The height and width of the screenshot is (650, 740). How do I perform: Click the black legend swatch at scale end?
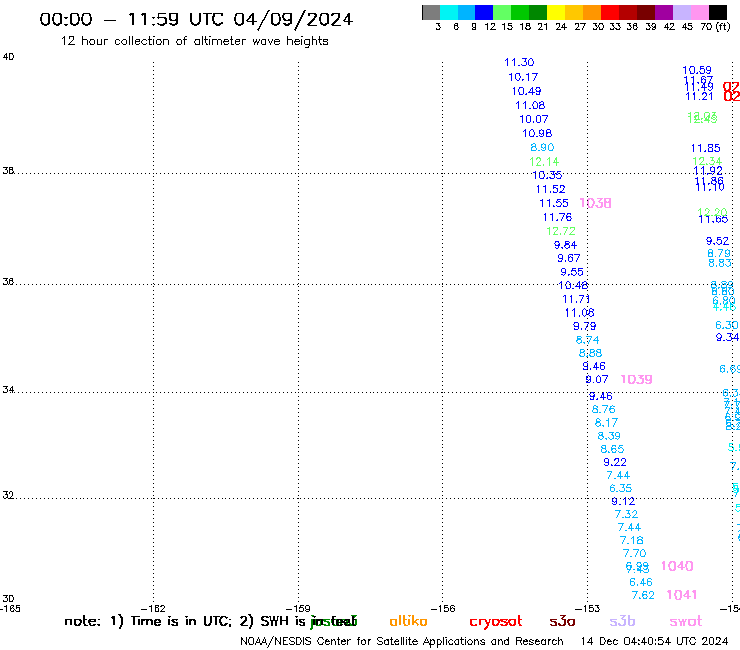pyautogui.click(x=718, y=12)
